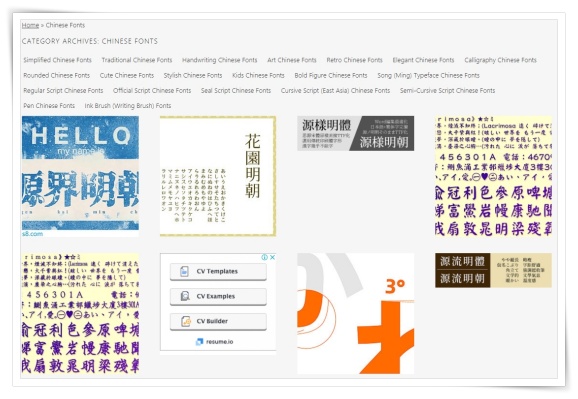
Task: Click the CV Templates ad button
Action: pyautogui.click(x=218, y=271)
